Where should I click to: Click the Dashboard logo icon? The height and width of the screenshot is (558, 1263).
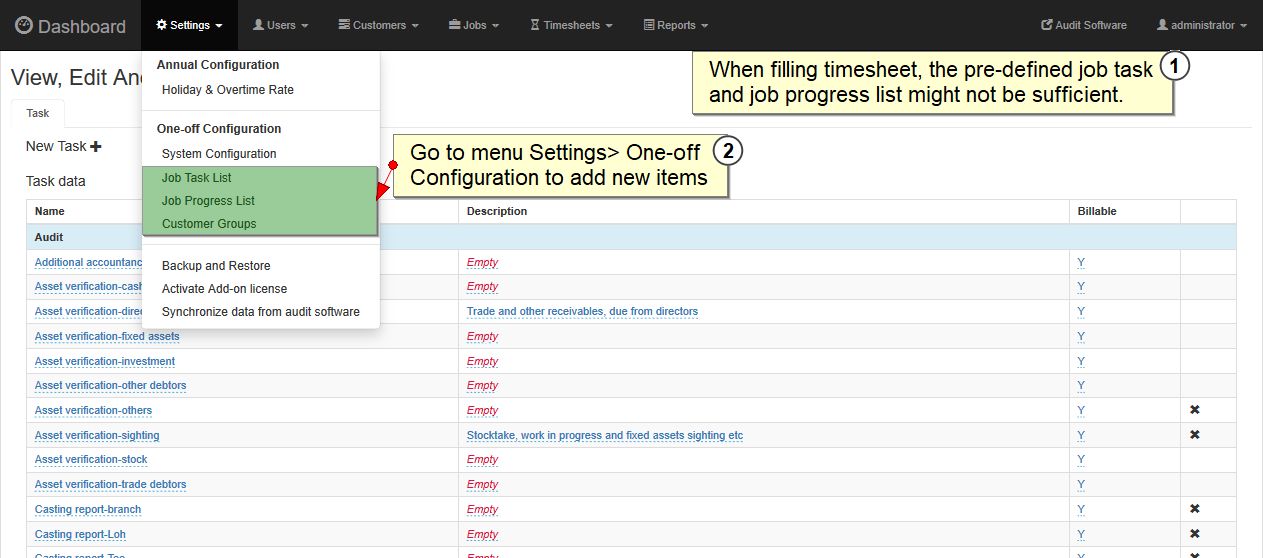point(24,26)
